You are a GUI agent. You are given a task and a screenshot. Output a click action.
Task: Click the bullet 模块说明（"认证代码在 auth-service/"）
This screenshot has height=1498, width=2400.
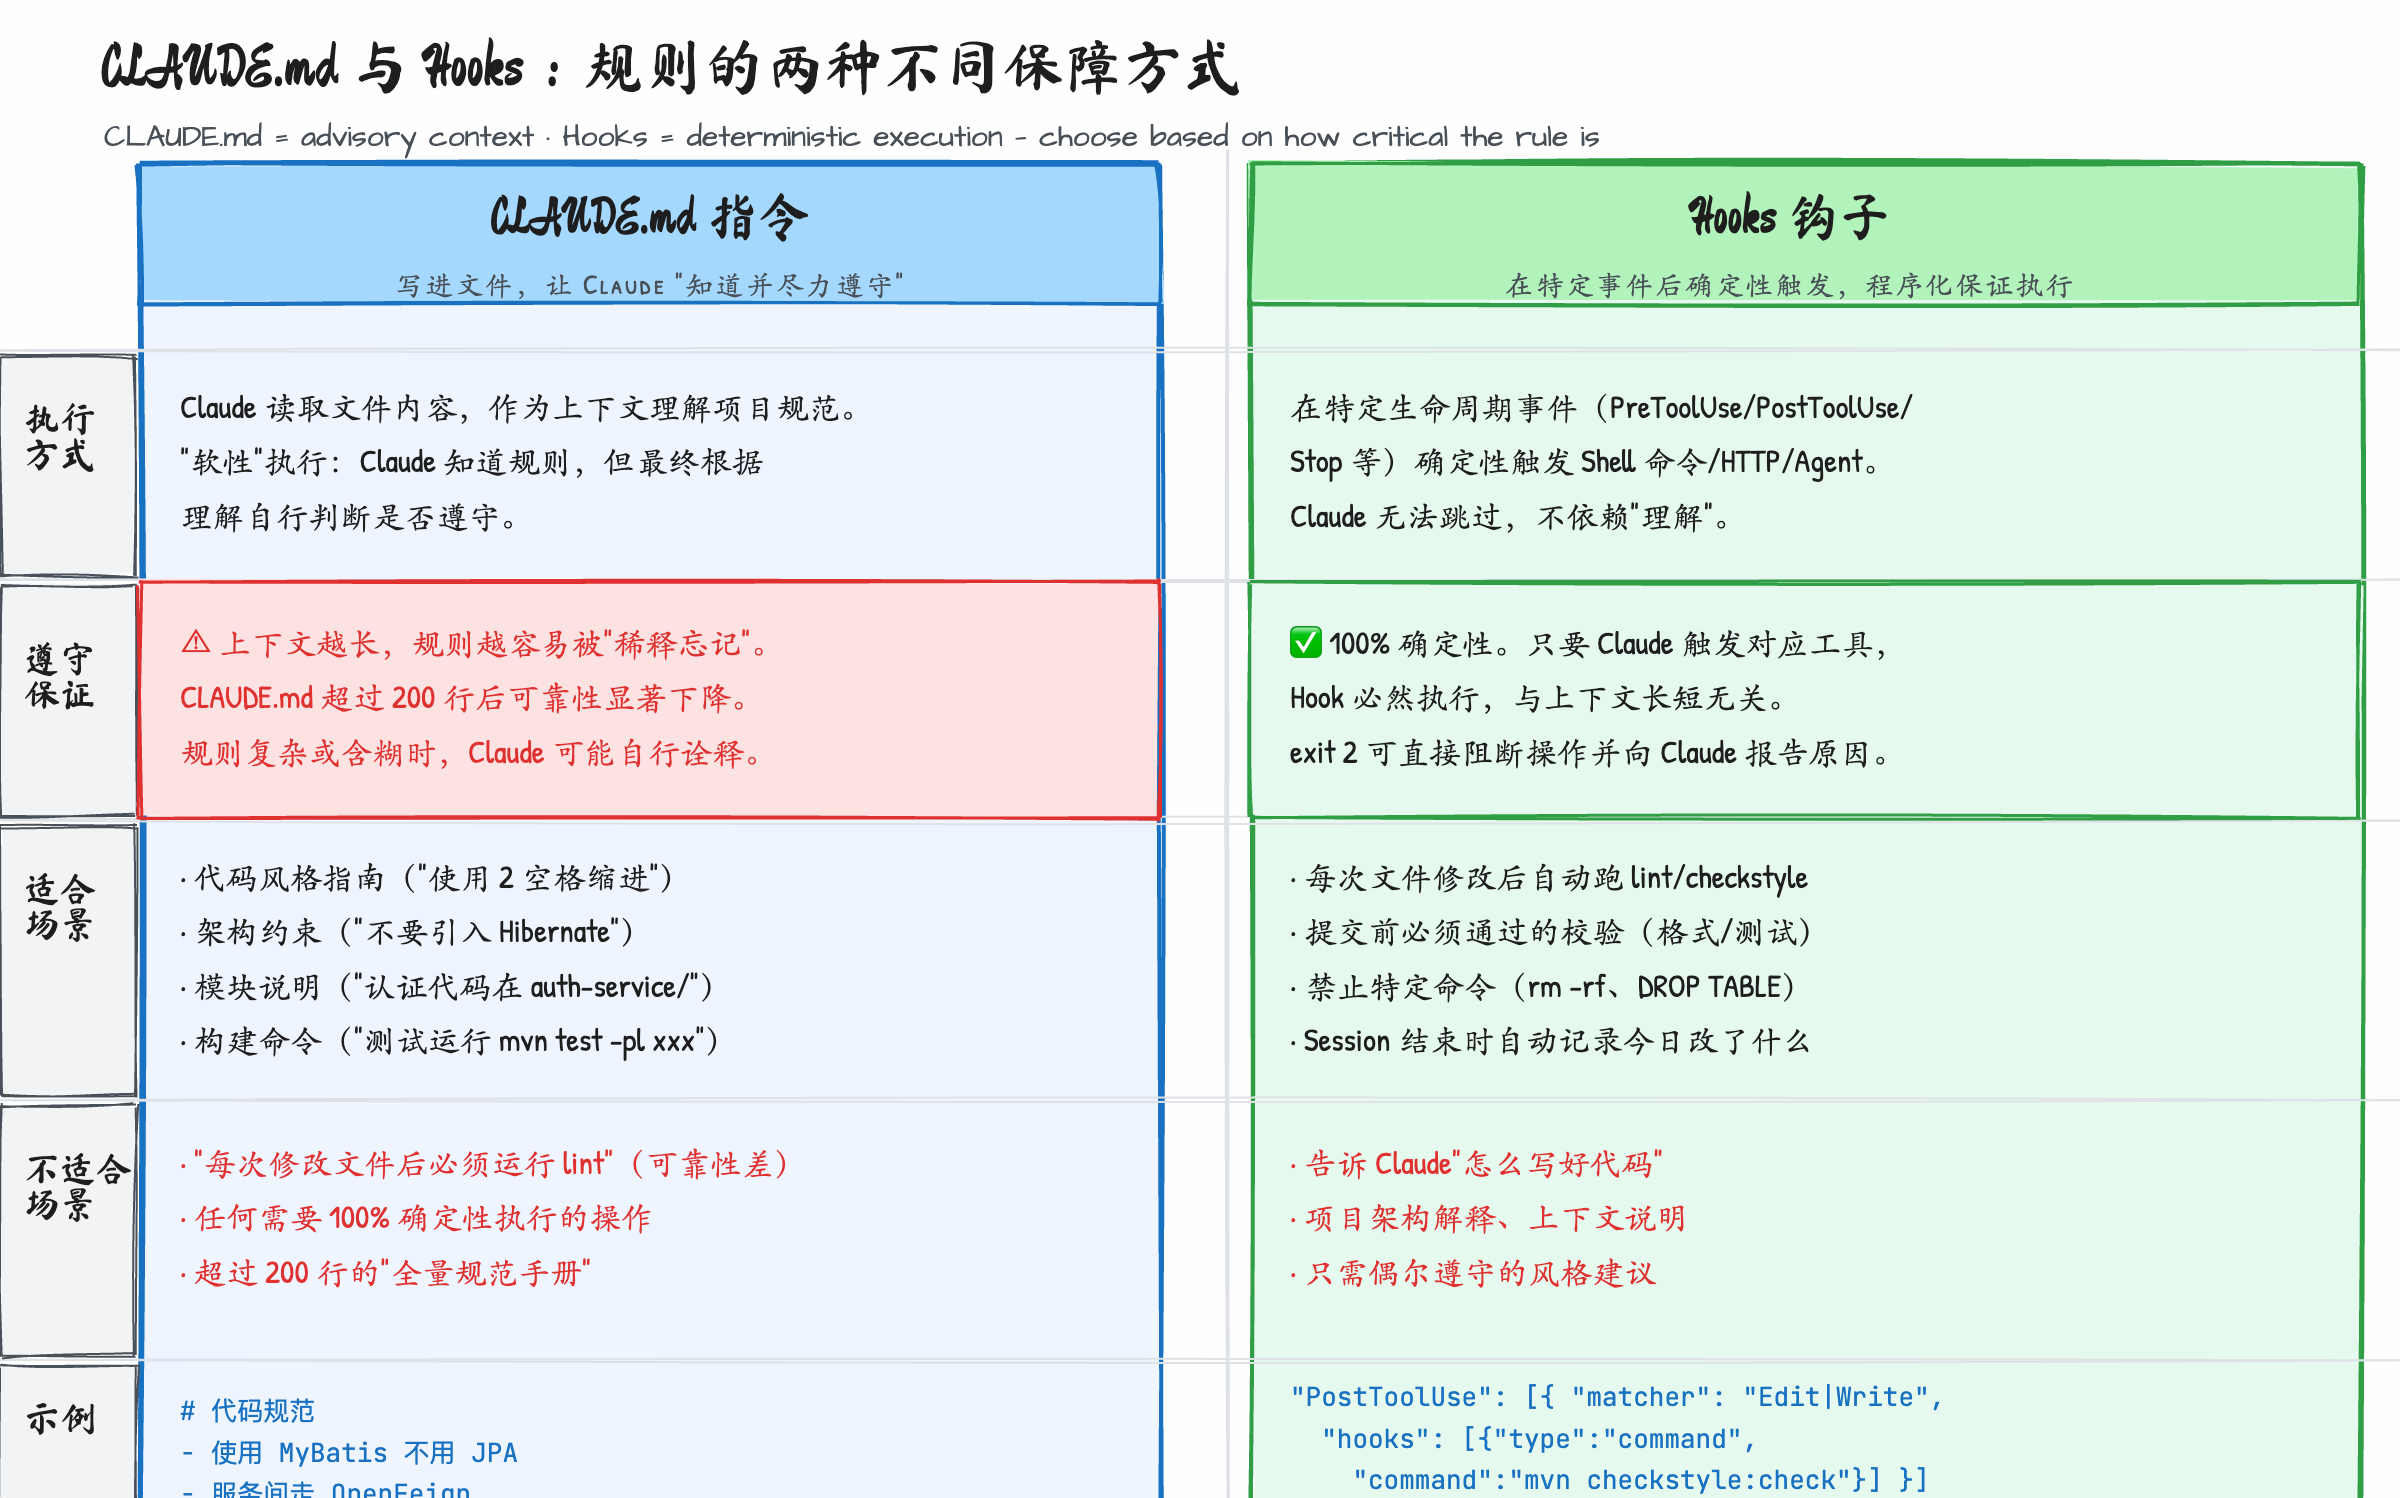pyautogui.click(x=446, y=987)
